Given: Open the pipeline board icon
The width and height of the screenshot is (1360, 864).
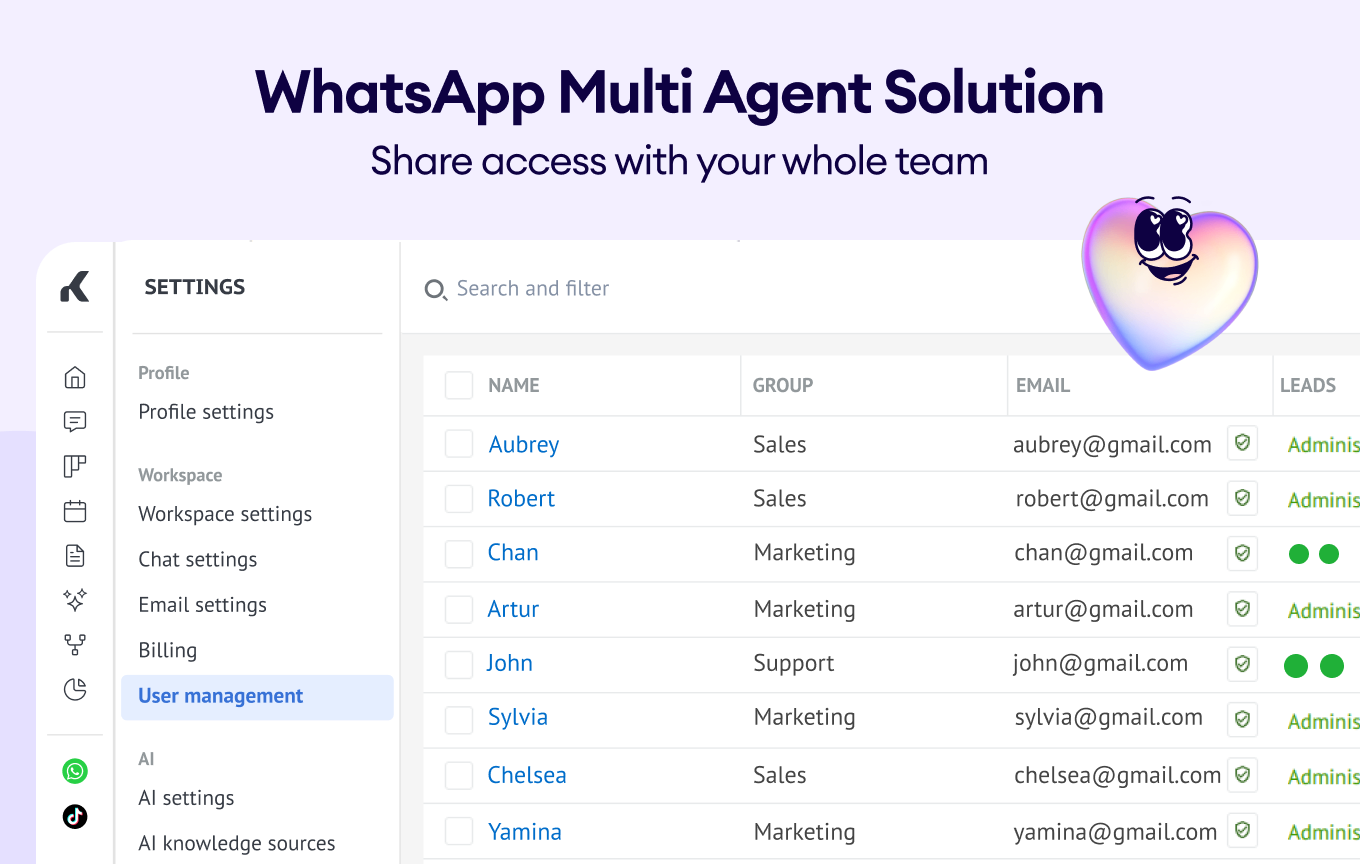Looking at the screenshot, I should click(75, 466).
